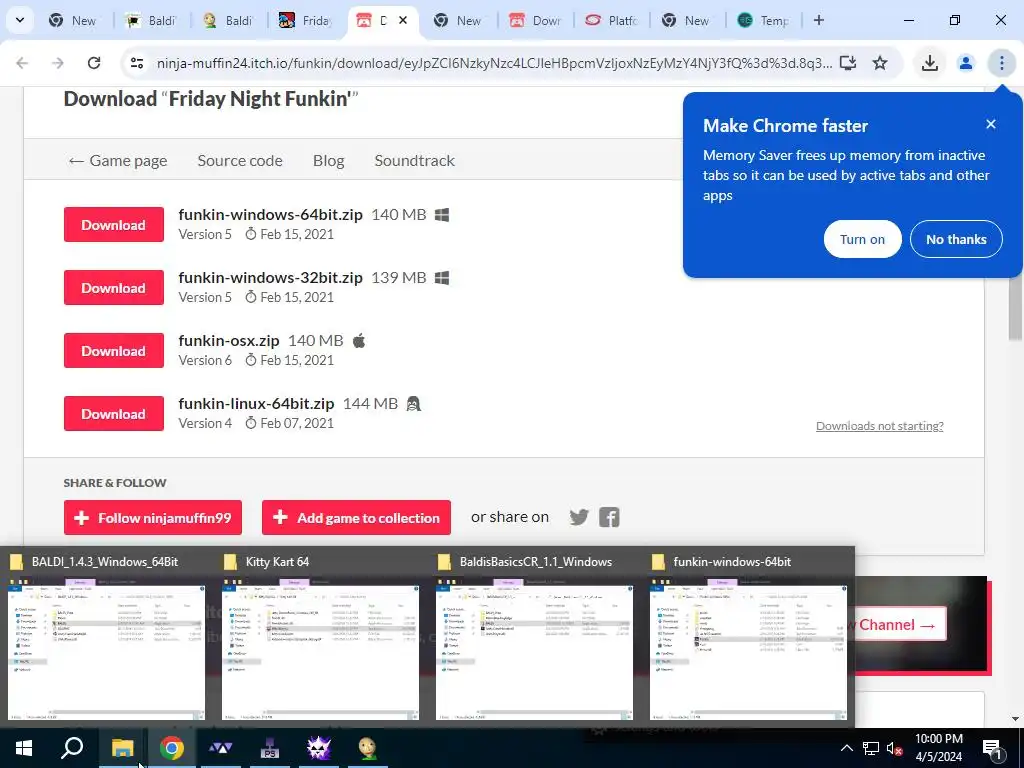Image resolution: width=1024 pixels, height=768 pixels.
Task: Open clock showing 10:00 PM
Action: pos(938,748)
